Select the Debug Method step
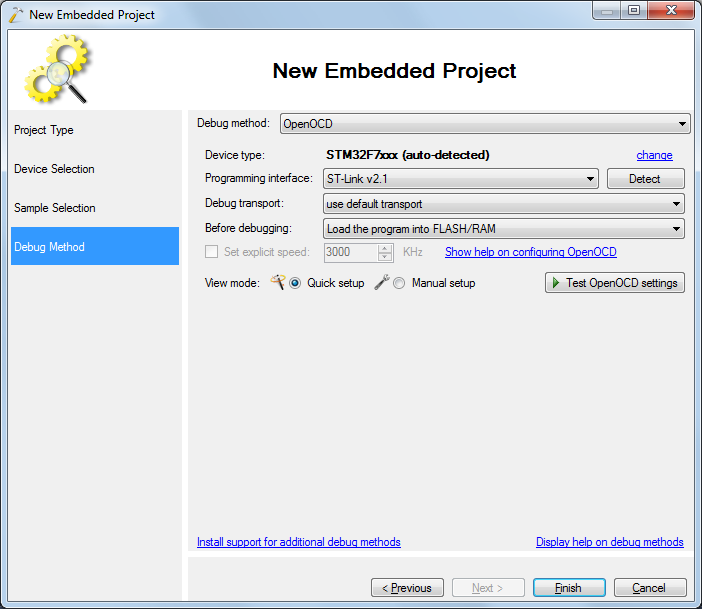The width and height of the screenshot is (702, 609). 95,246
